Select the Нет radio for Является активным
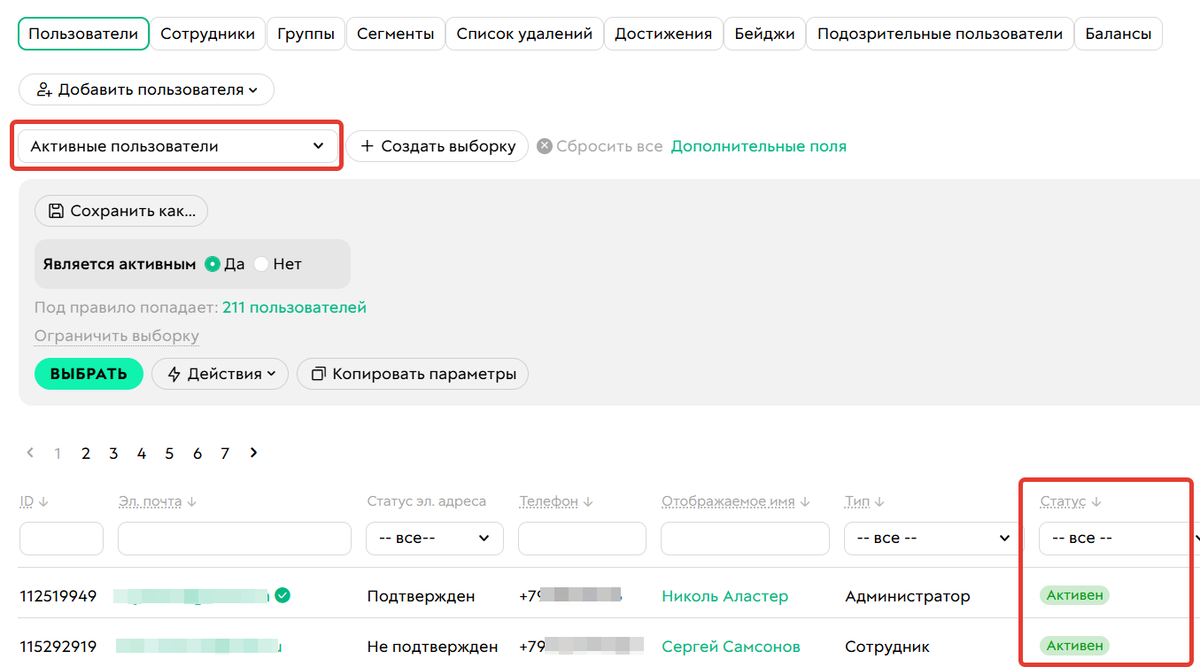This screenshot has width=1200, height=667. [x=261, y=264]
